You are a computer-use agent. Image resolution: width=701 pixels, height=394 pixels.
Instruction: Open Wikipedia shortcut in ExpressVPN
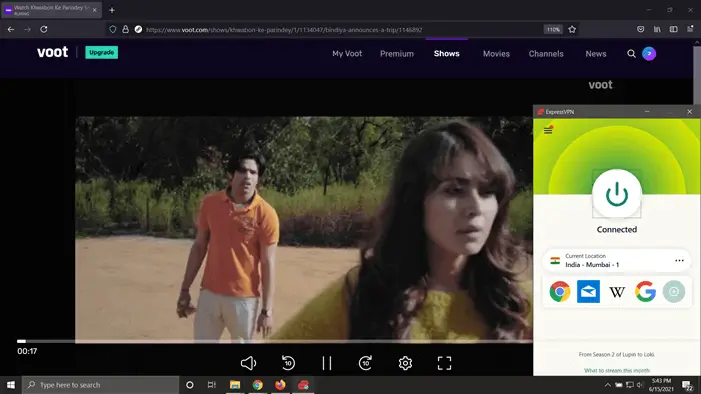pos(617,292)
